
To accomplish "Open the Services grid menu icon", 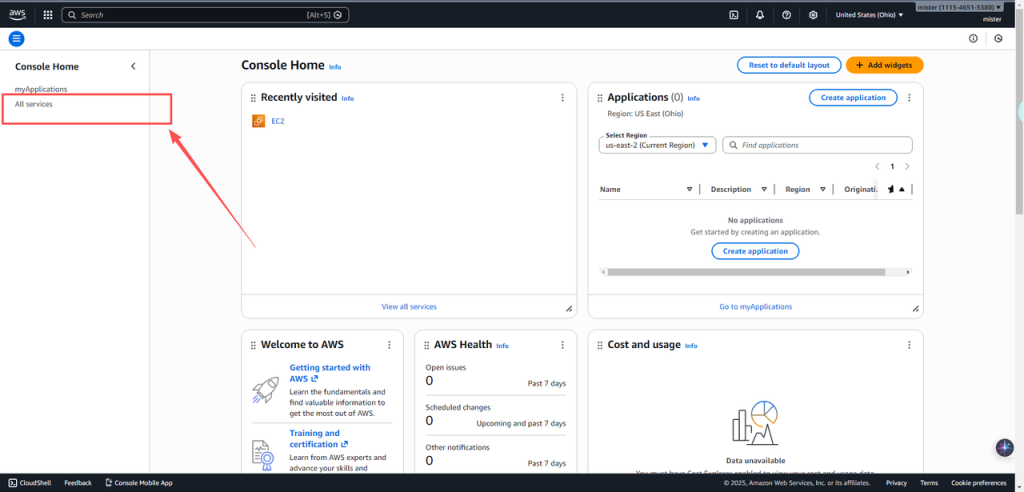I will click(x=48, y=14).
